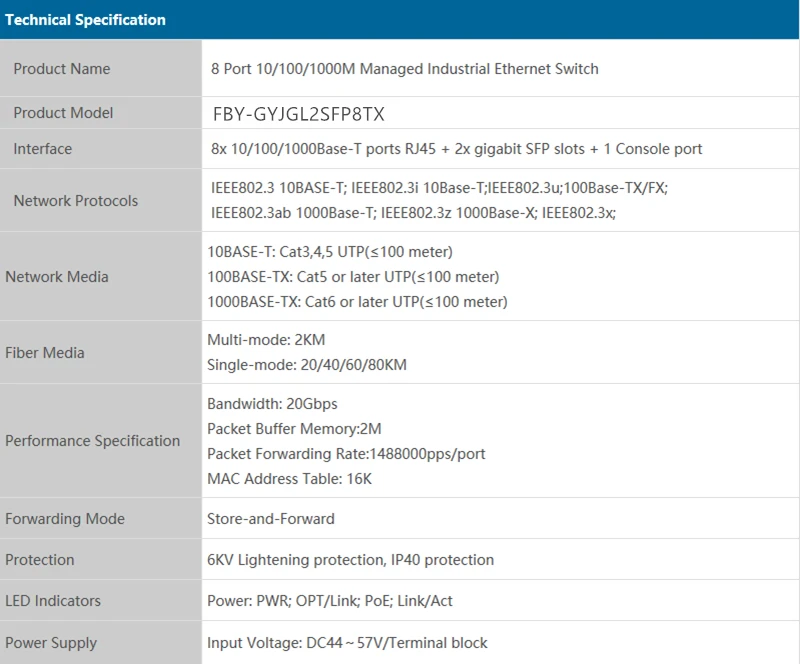Click '10BASE-T: Cat3,4,5 UTP' line
Screen dimensions: 800x664
tap(330, 252)
